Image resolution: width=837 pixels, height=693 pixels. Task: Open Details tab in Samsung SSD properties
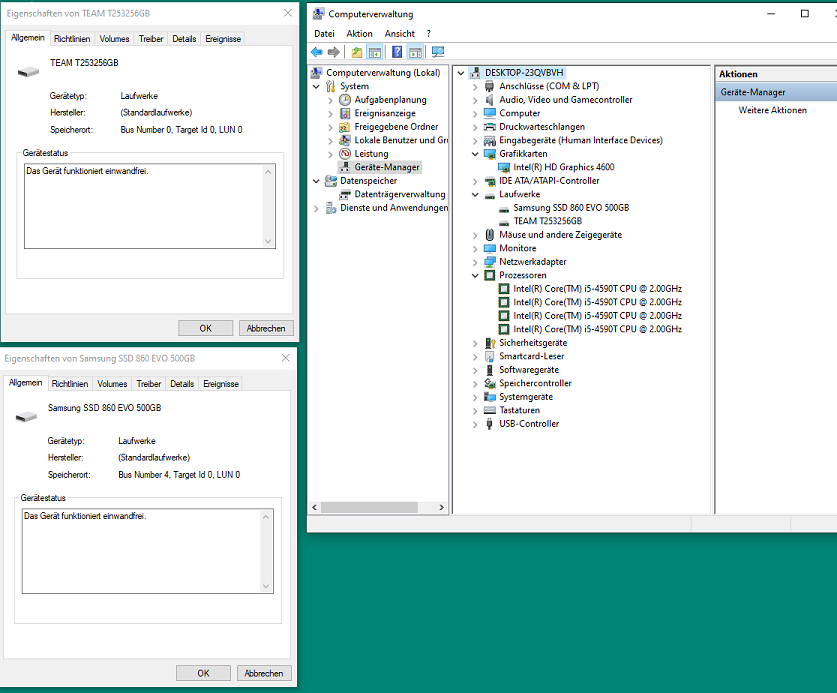[182, 384]
